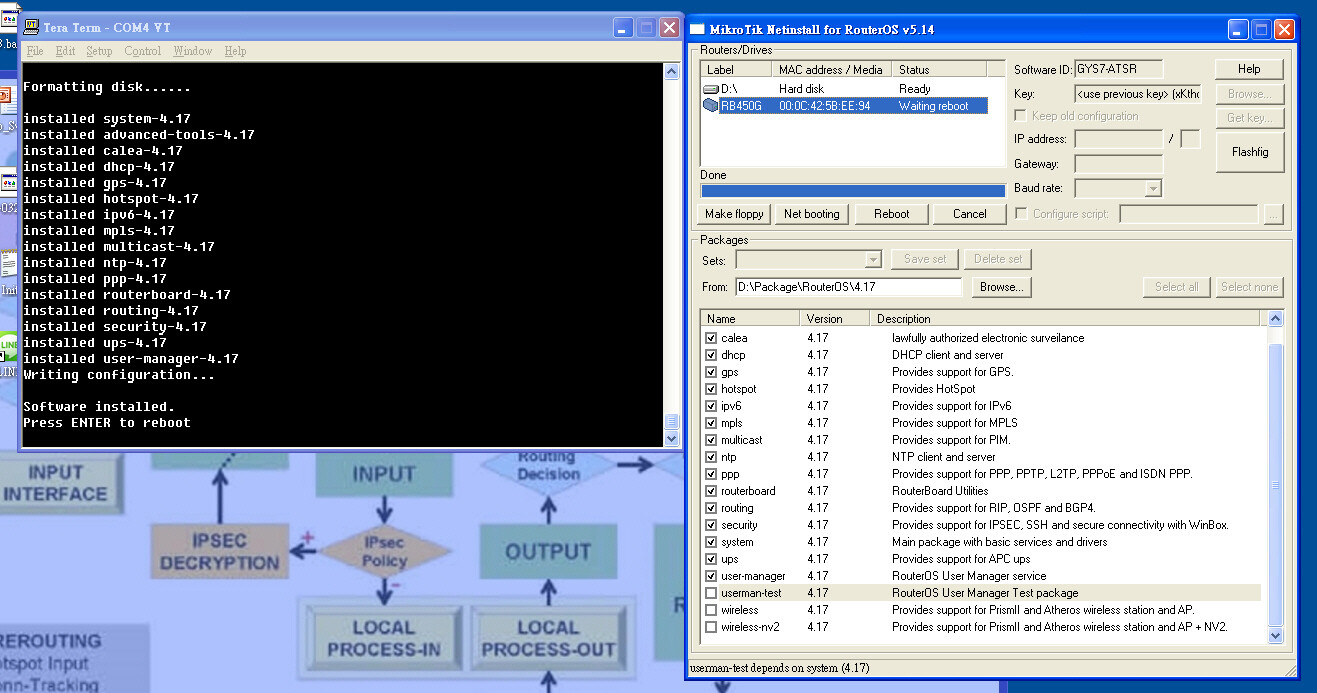Uncheck the ipv6 package checkbox
The image size is (1317, 693).
coord(711,406)
